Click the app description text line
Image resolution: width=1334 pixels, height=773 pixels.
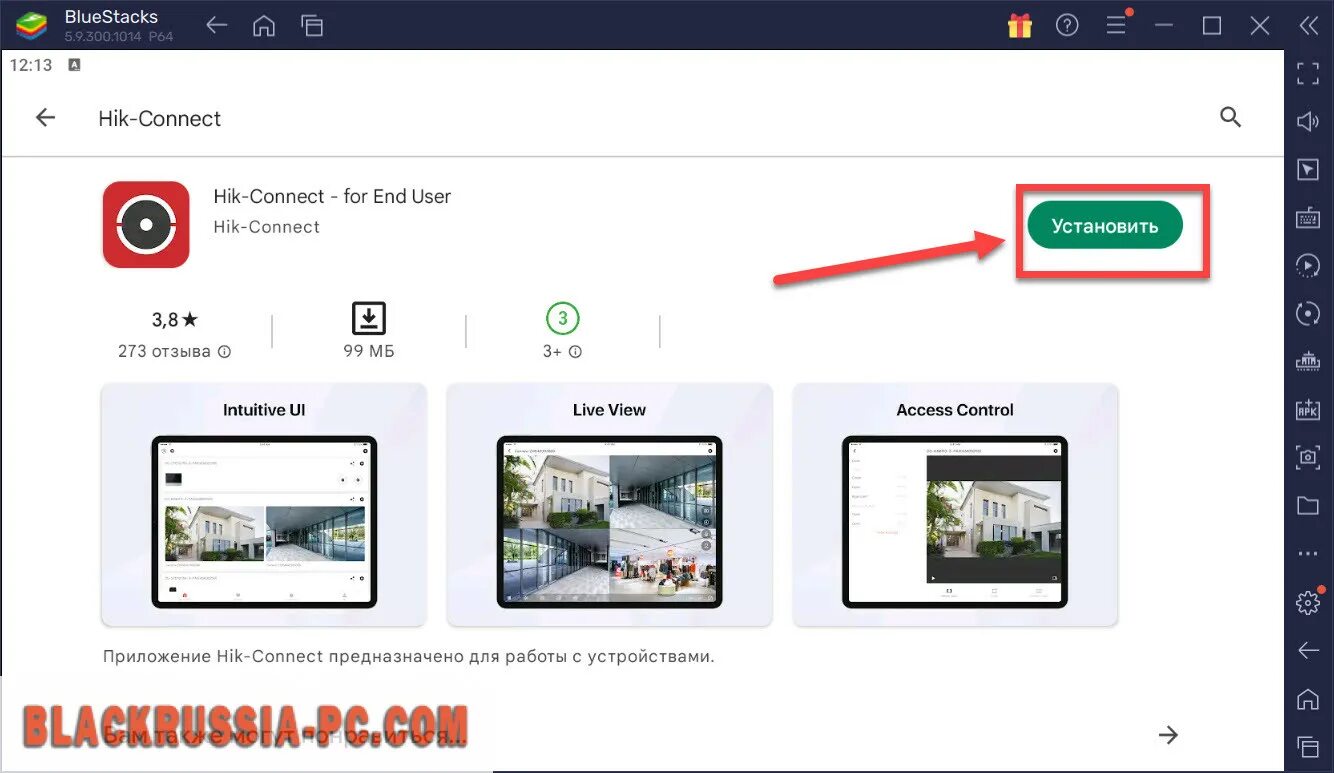408,657
